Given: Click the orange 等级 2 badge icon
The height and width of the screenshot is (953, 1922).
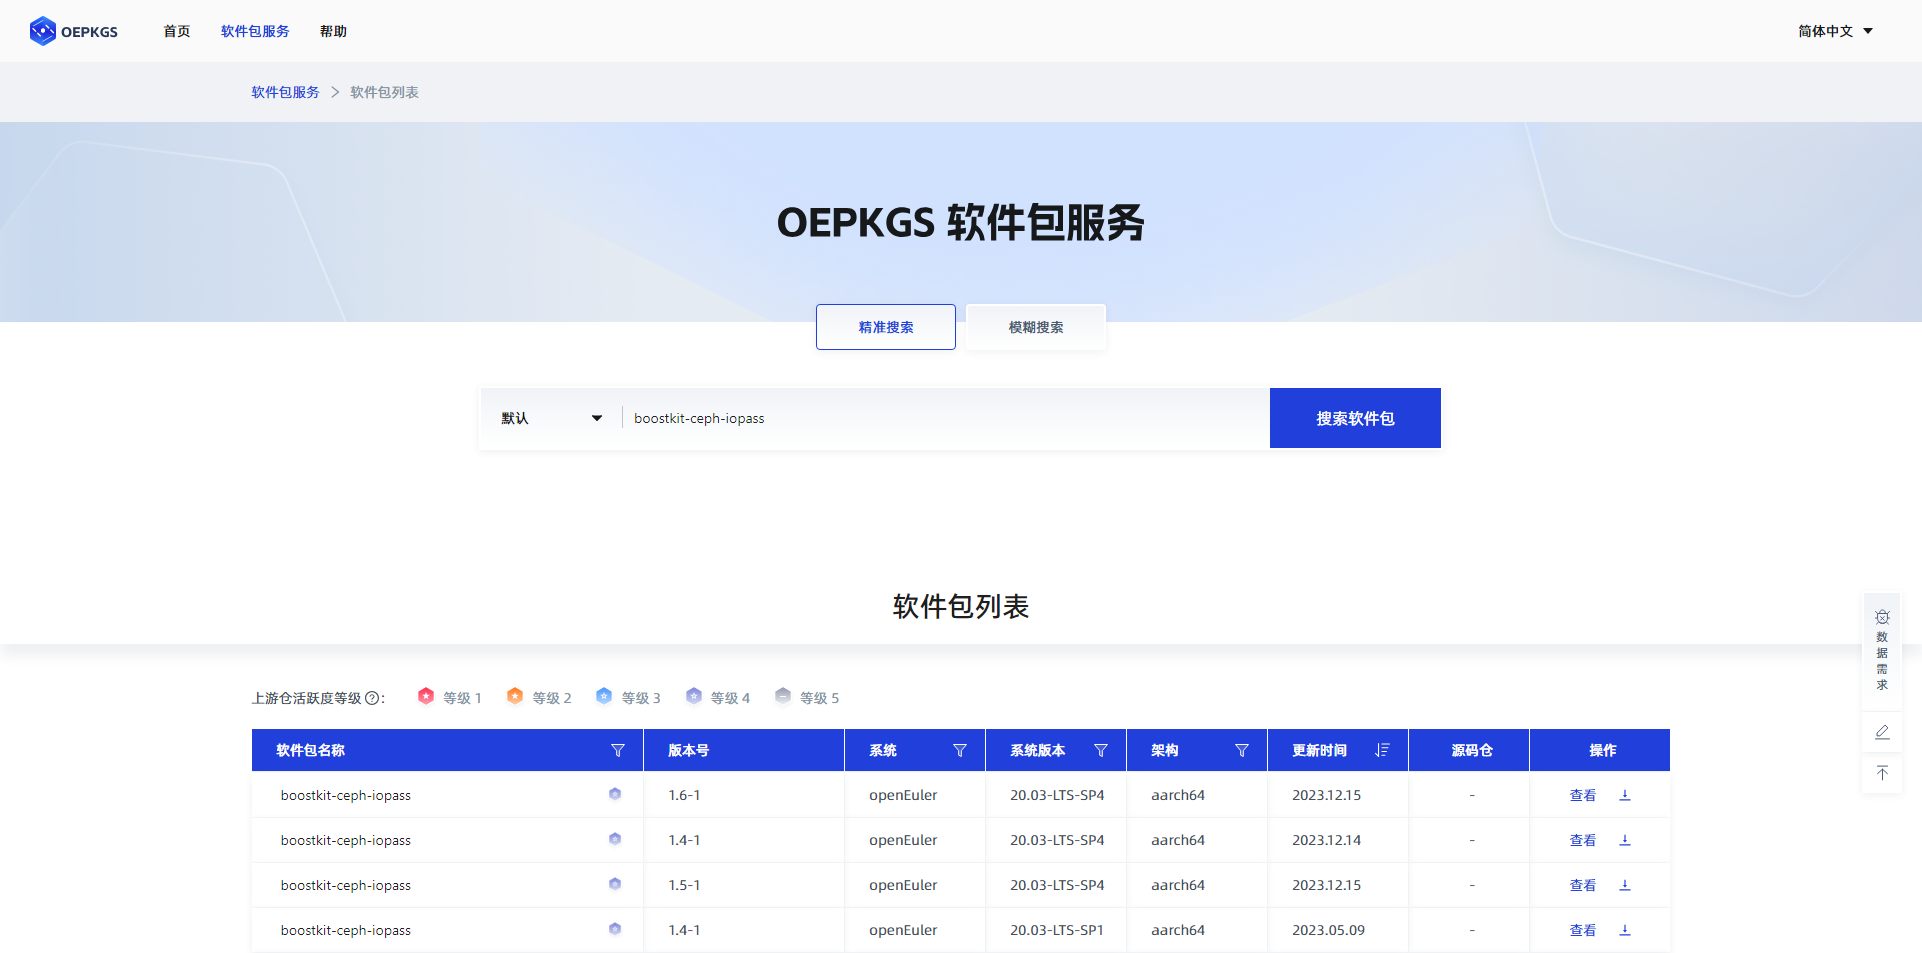Looking at the screenshot, I should [515, 696].
